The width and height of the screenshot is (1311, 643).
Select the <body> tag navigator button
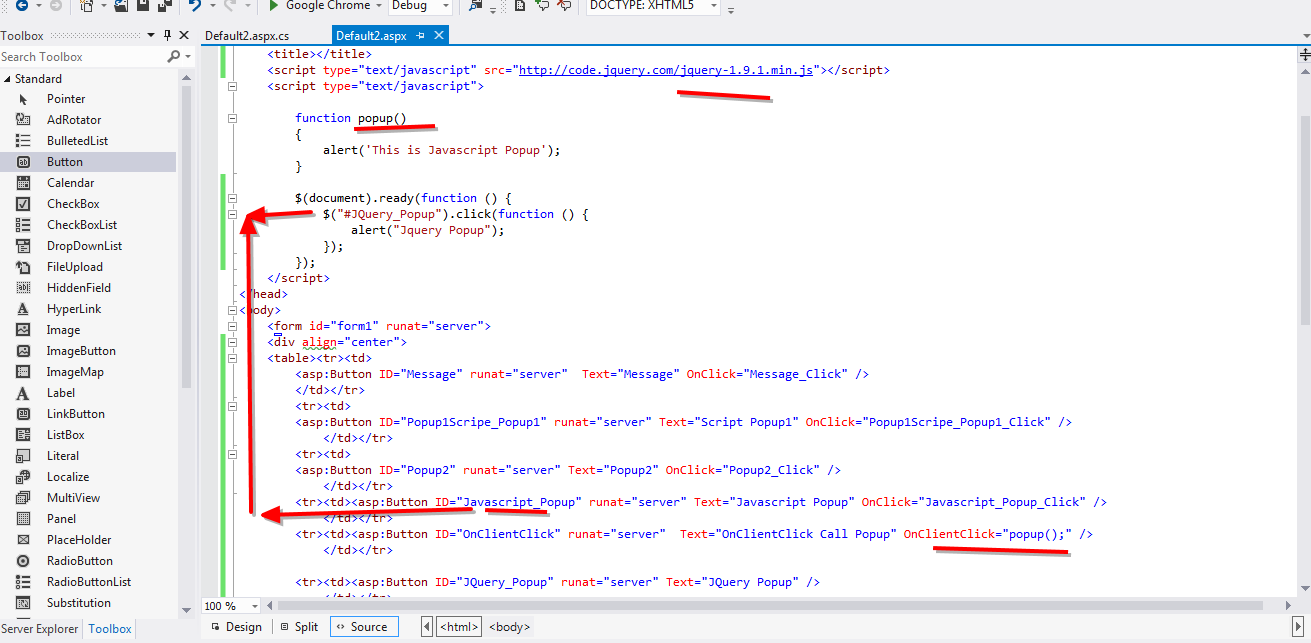tap(509, 627)
